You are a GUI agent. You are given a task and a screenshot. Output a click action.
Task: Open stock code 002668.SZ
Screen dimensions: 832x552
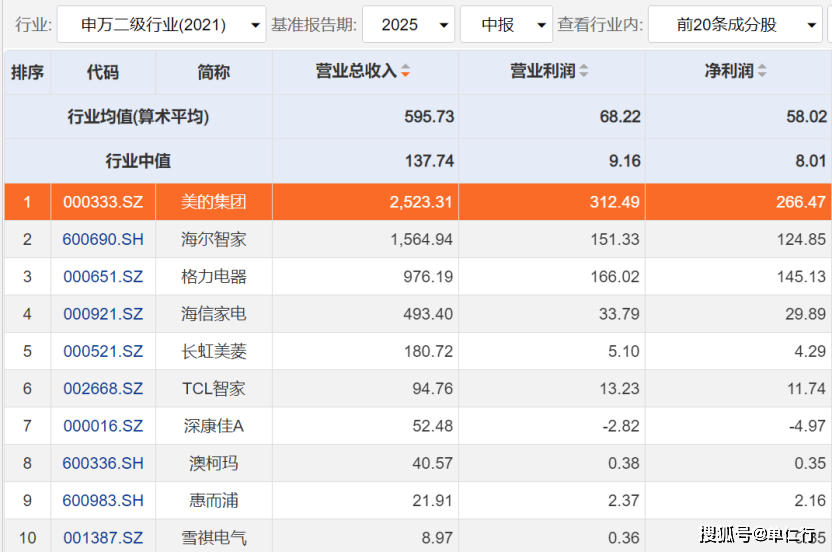coord(103,389)
